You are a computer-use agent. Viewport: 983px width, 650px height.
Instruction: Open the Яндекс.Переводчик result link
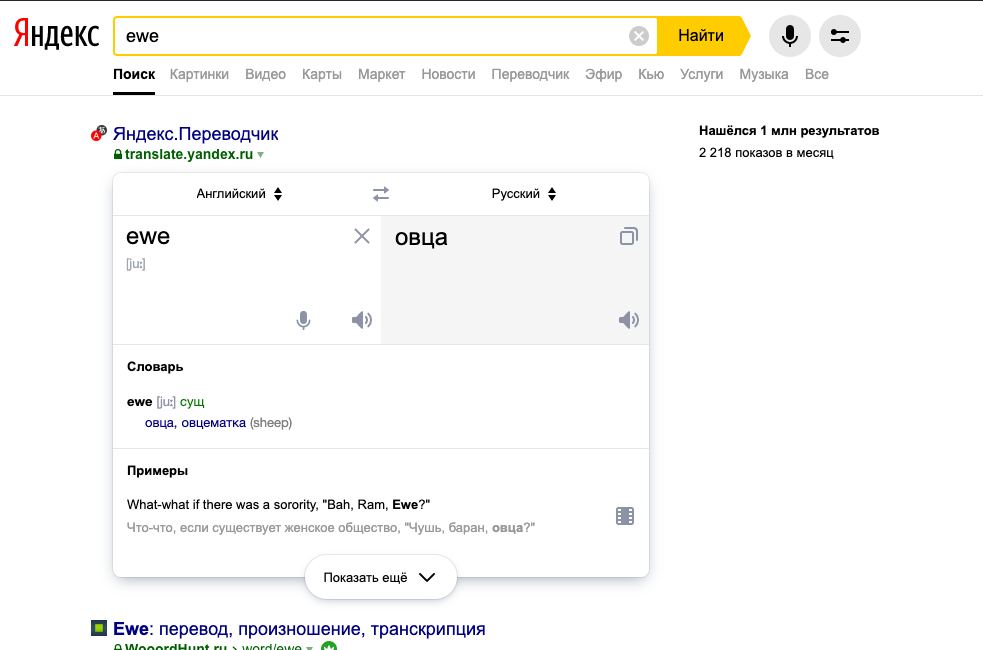(x=196, y=134)
